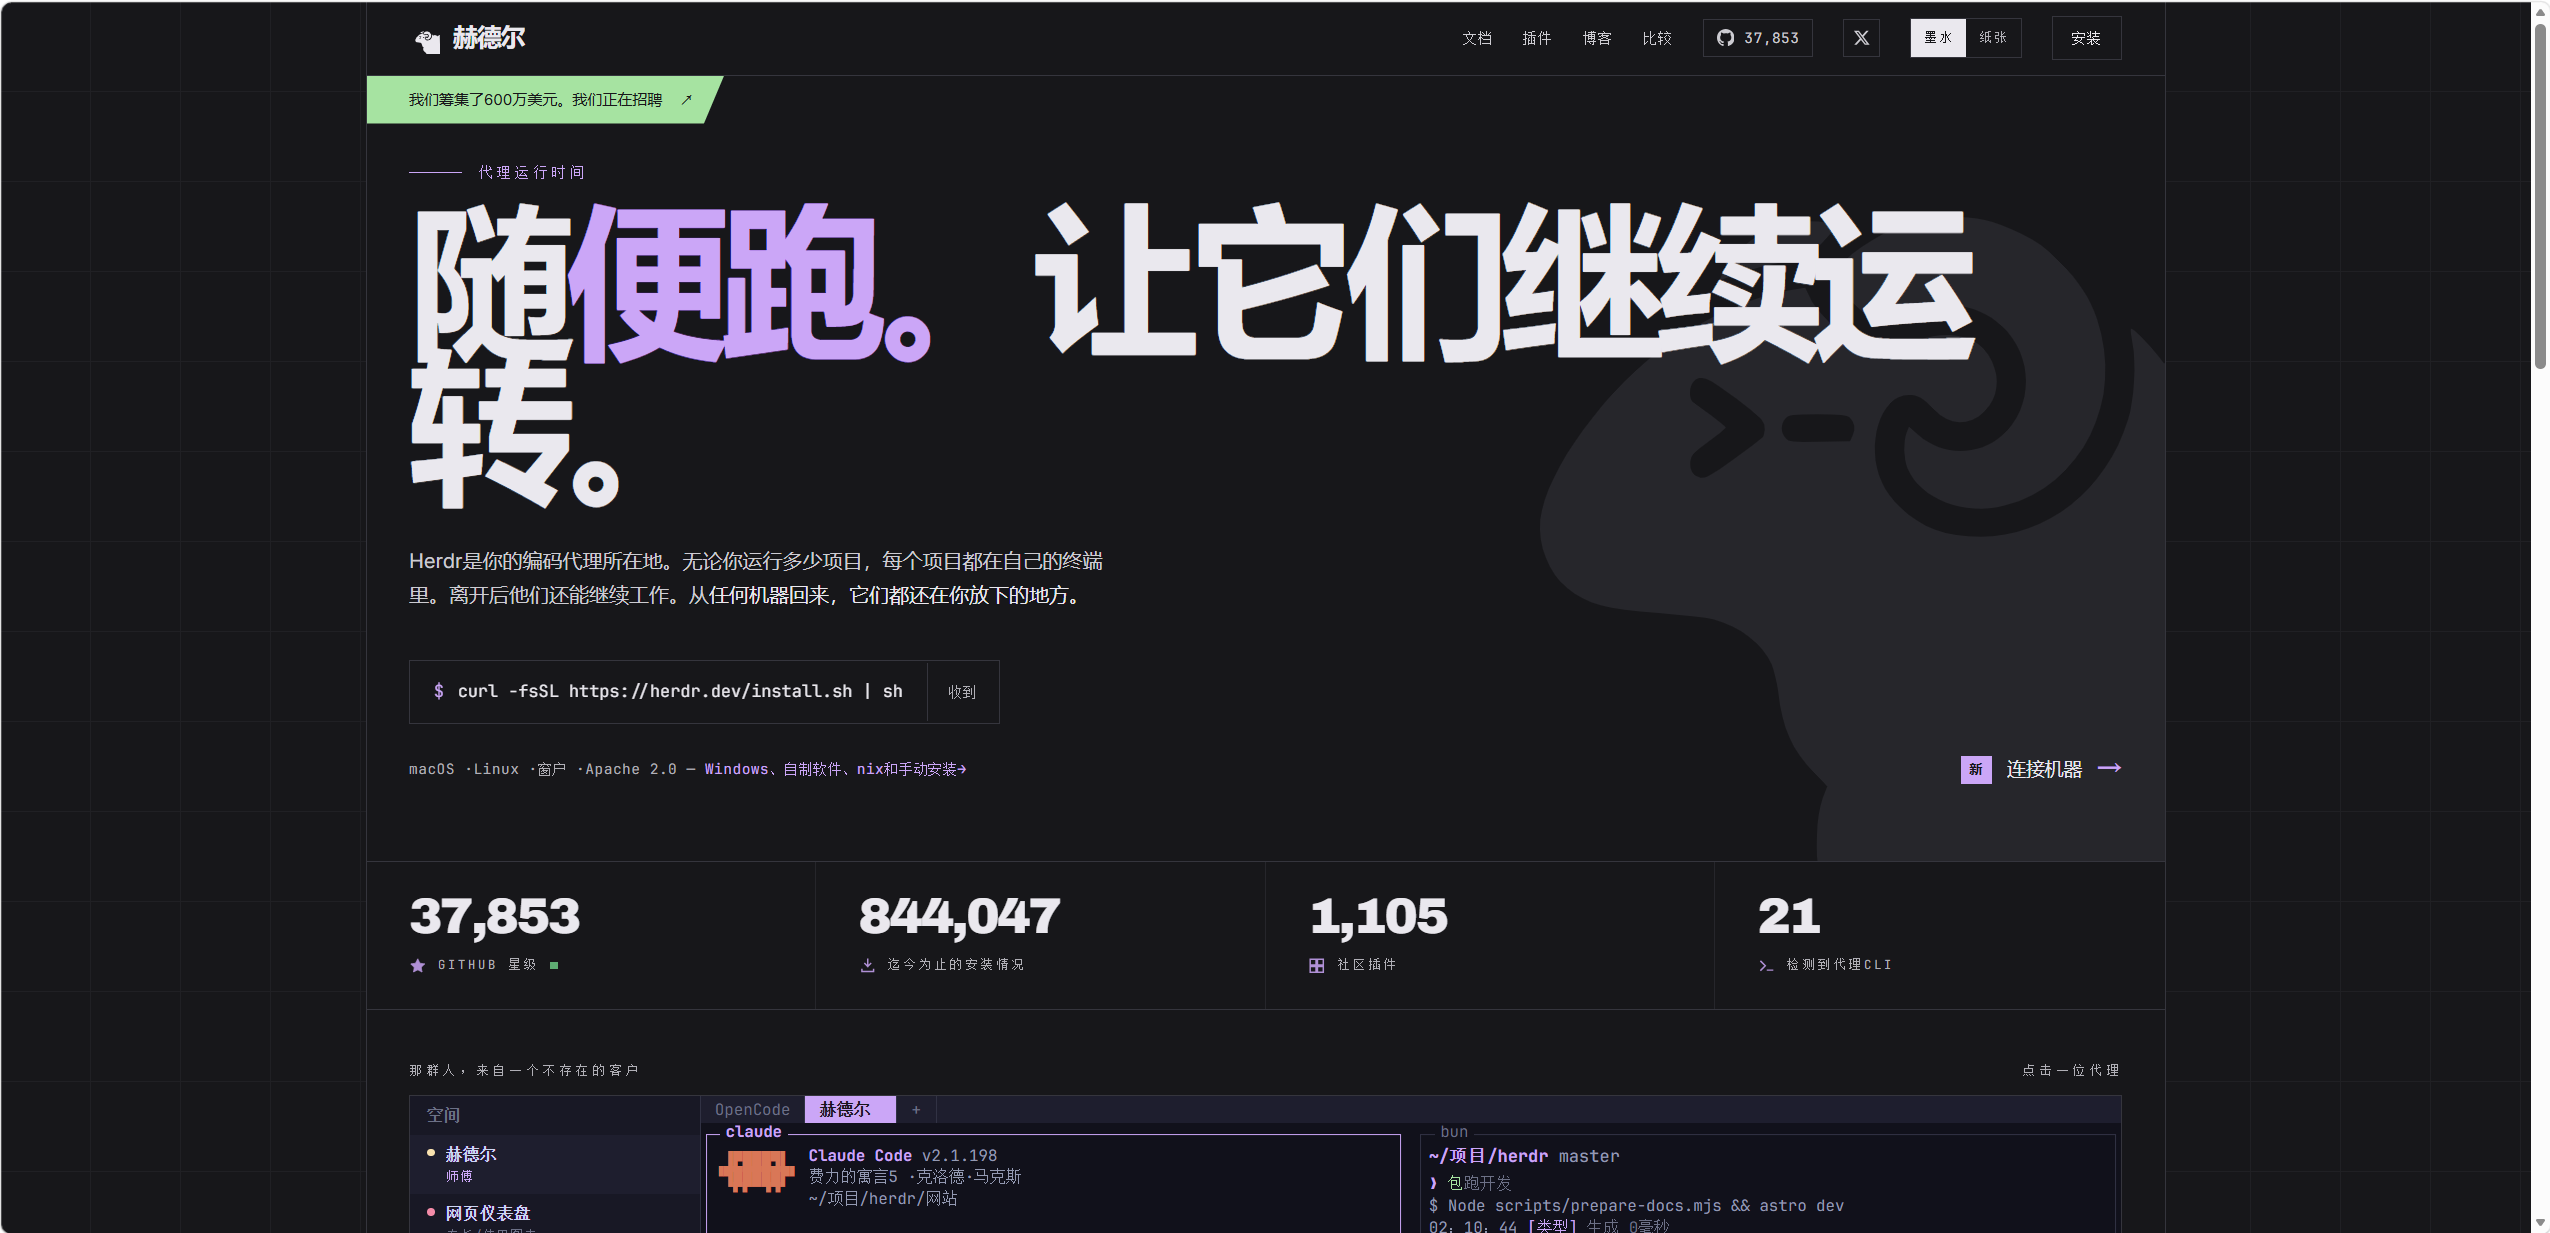Click the 点击一位代理 label
The image size is (2550, 1233).
[x=2071, y=1070]
